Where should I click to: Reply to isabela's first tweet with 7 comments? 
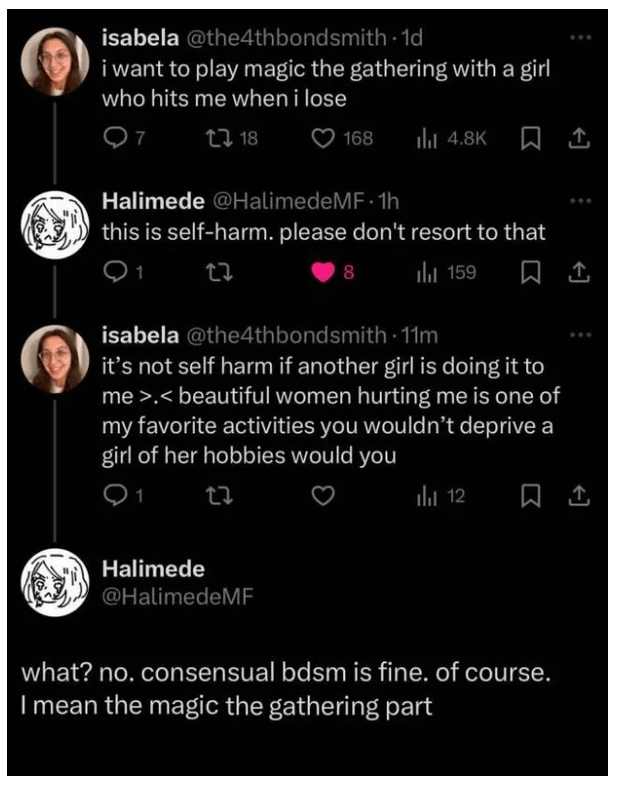pos(115,138)
